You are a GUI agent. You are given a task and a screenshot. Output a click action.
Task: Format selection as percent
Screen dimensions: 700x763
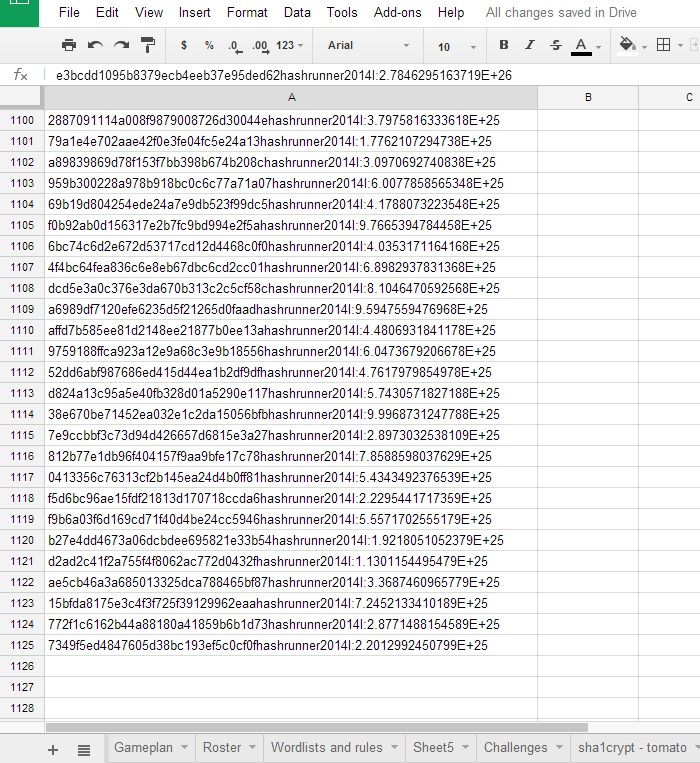click(x=209, y=46)
